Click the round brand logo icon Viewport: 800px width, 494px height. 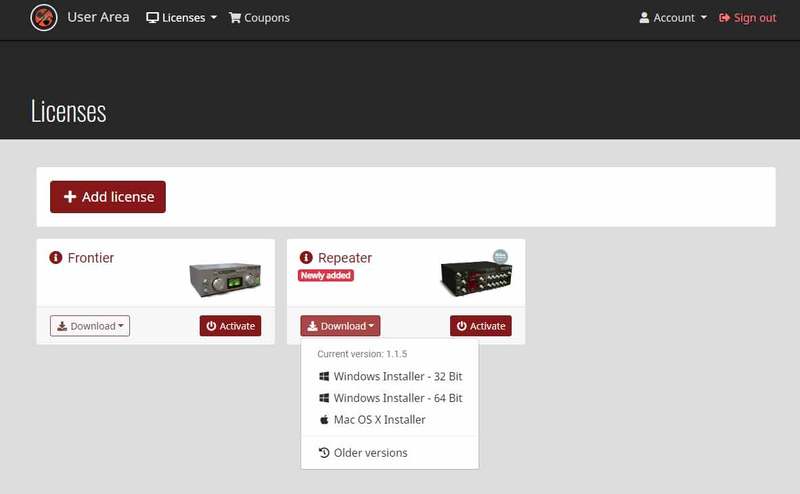coord(44,17)
